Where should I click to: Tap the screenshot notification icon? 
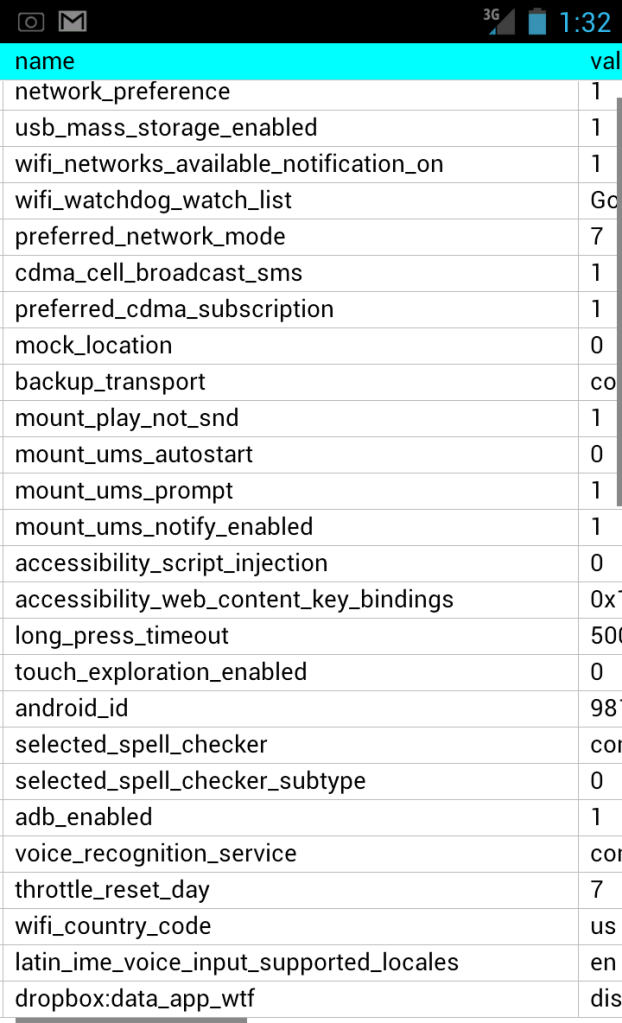coord(31,21)
